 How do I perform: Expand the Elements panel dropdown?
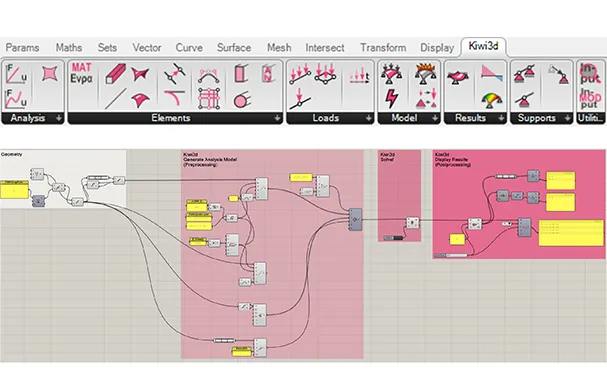click(277, 118)
